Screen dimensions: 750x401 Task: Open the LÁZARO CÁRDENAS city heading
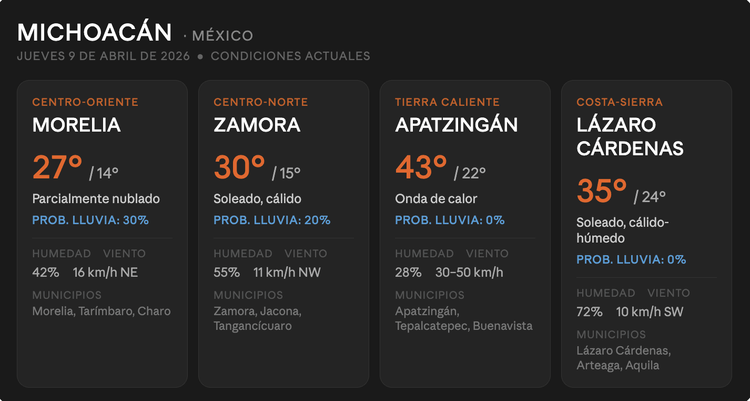point(630,136)
